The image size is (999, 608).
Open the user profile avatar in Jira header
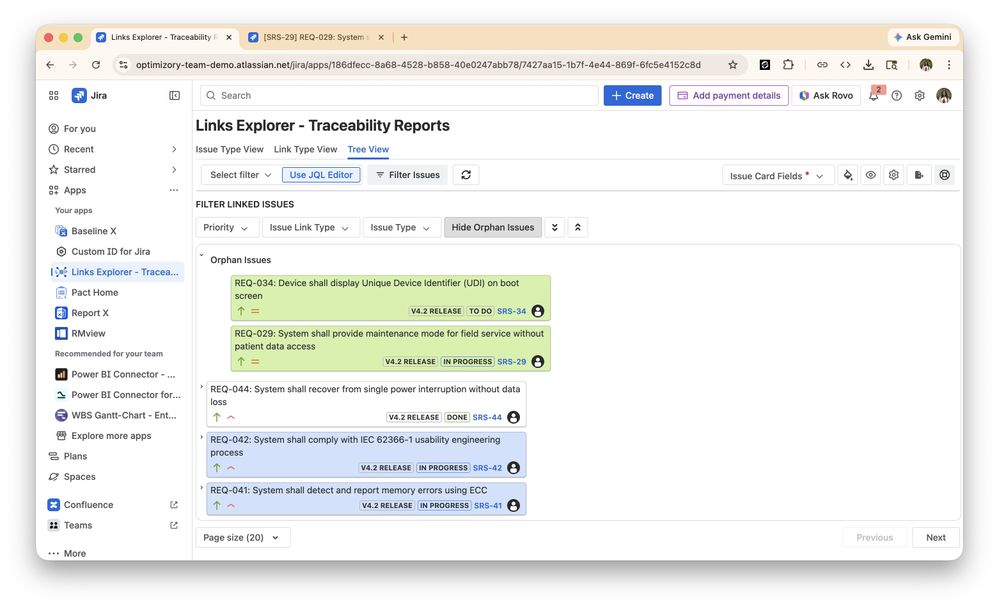[944, 96]
